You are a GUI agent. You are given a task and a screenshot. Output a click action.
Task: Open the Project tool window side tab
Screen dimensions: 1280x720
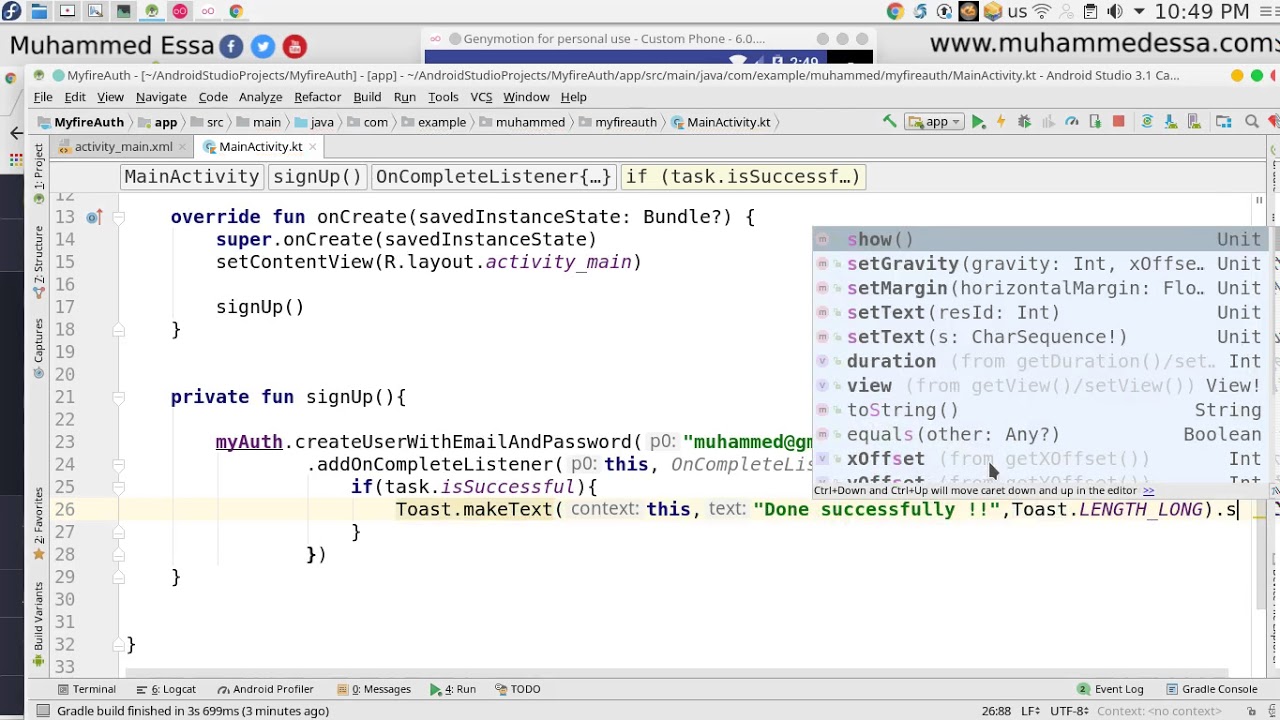coord(38,172)
